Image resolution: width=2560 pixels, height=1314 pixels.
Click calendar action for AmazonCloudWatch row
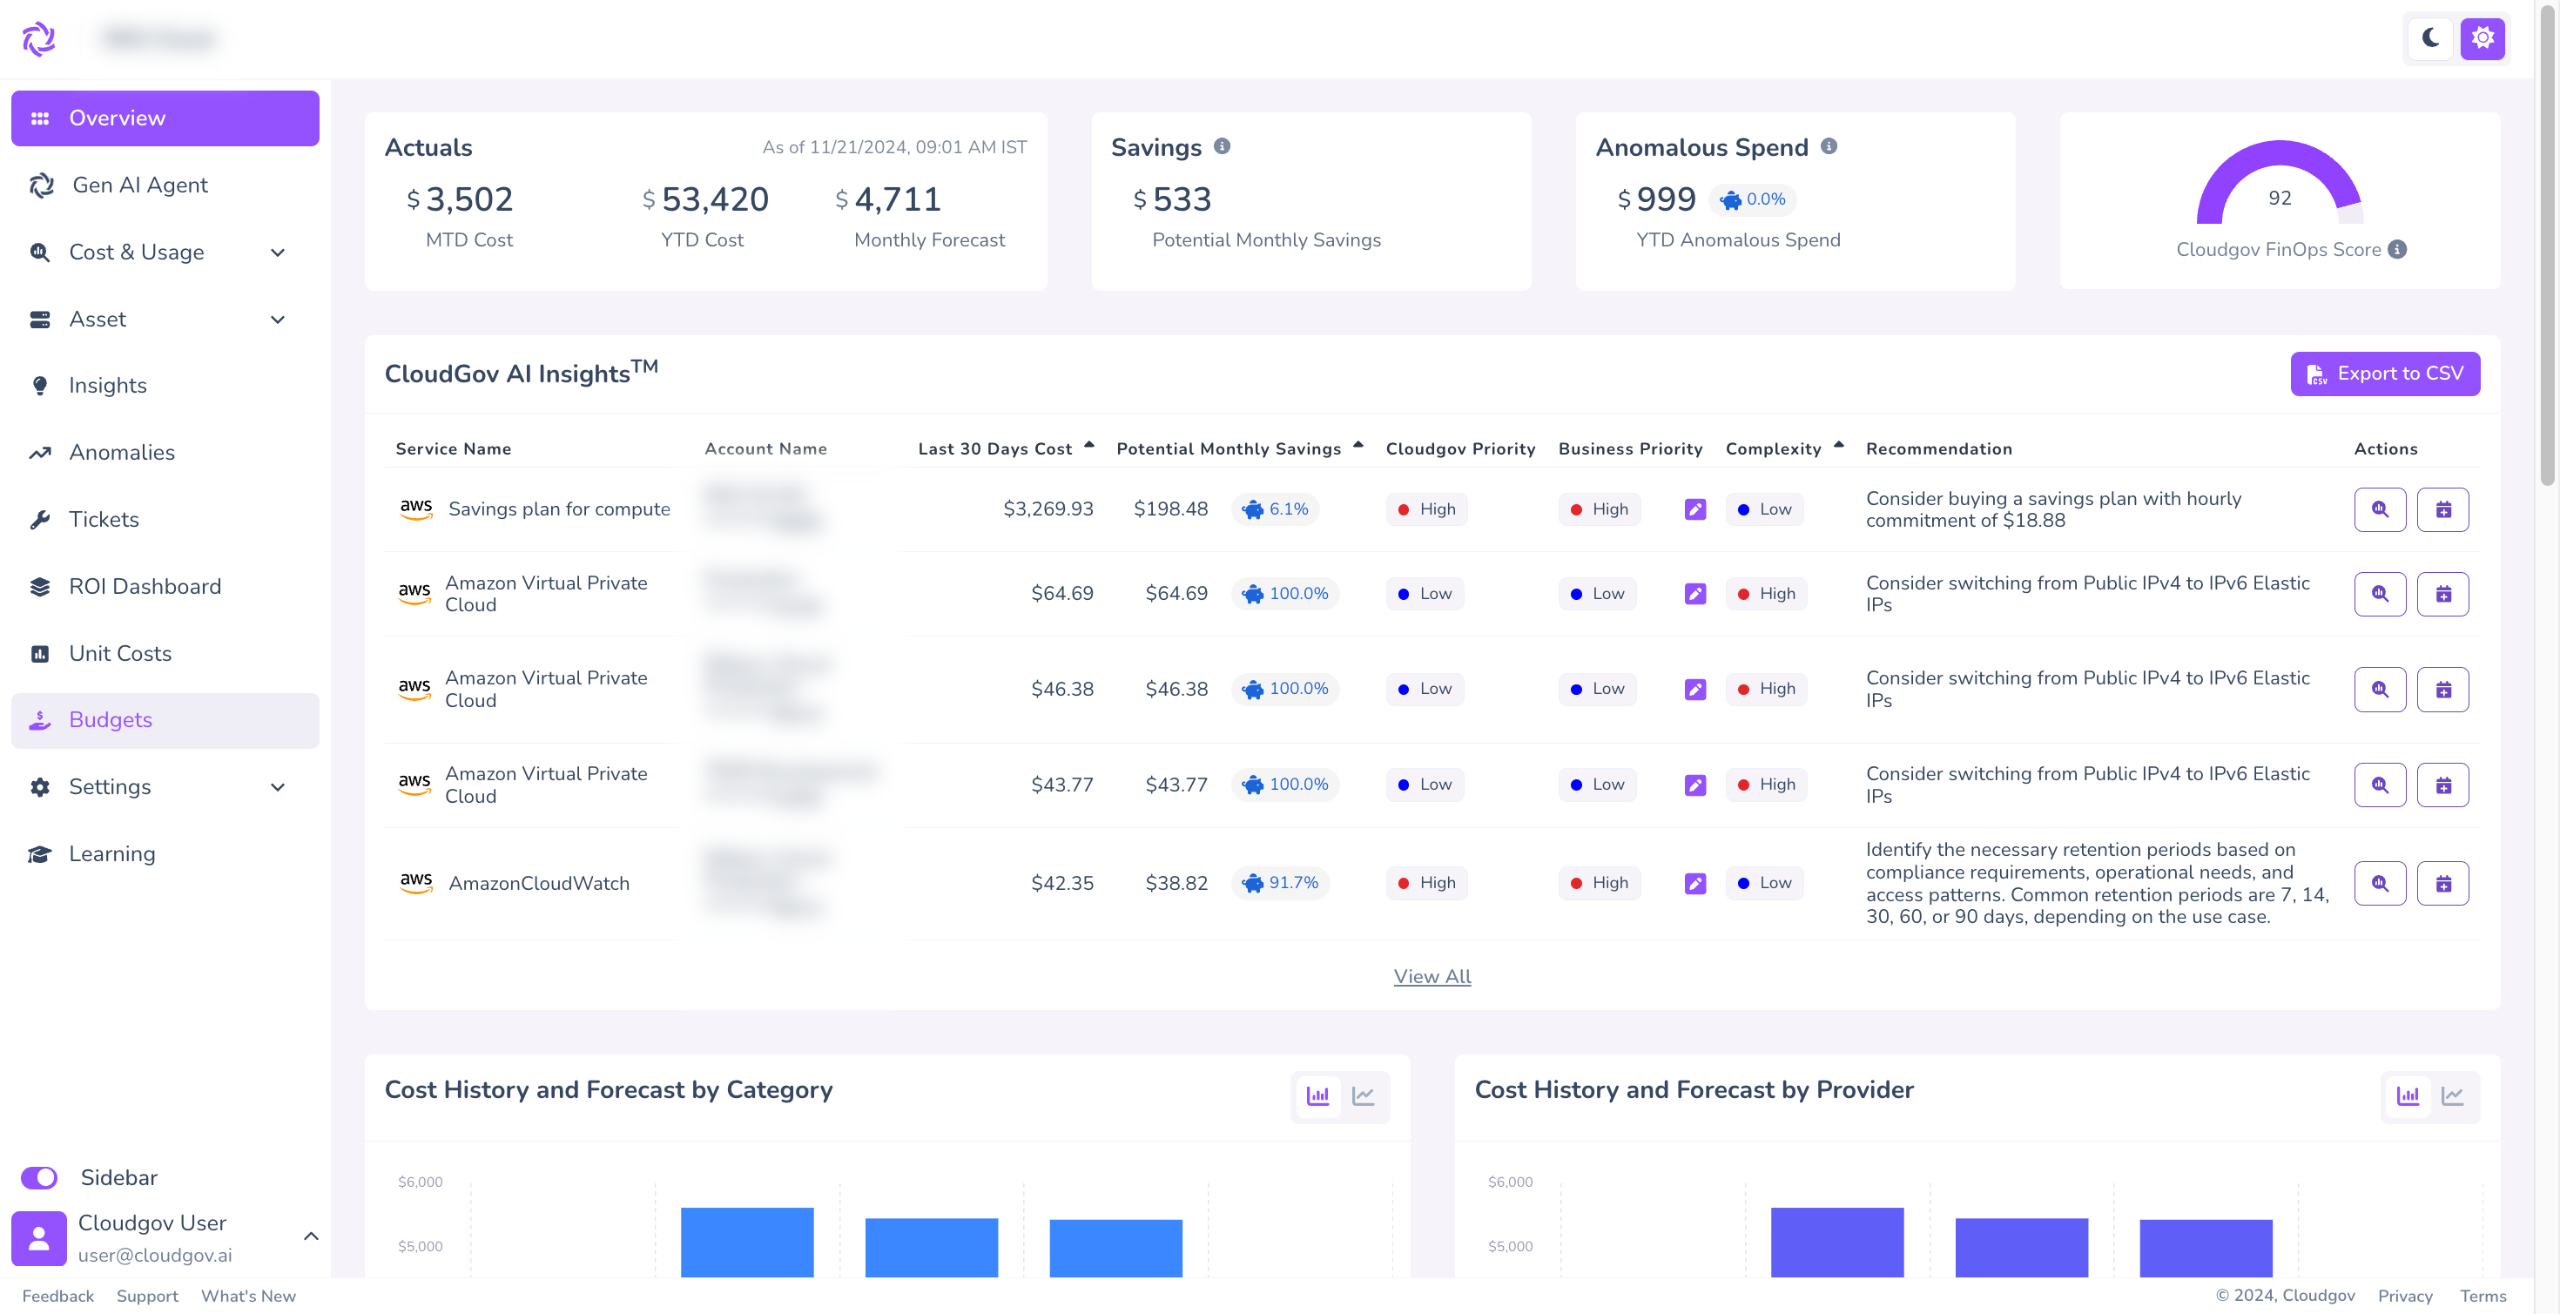click(x=2442, y=884)
